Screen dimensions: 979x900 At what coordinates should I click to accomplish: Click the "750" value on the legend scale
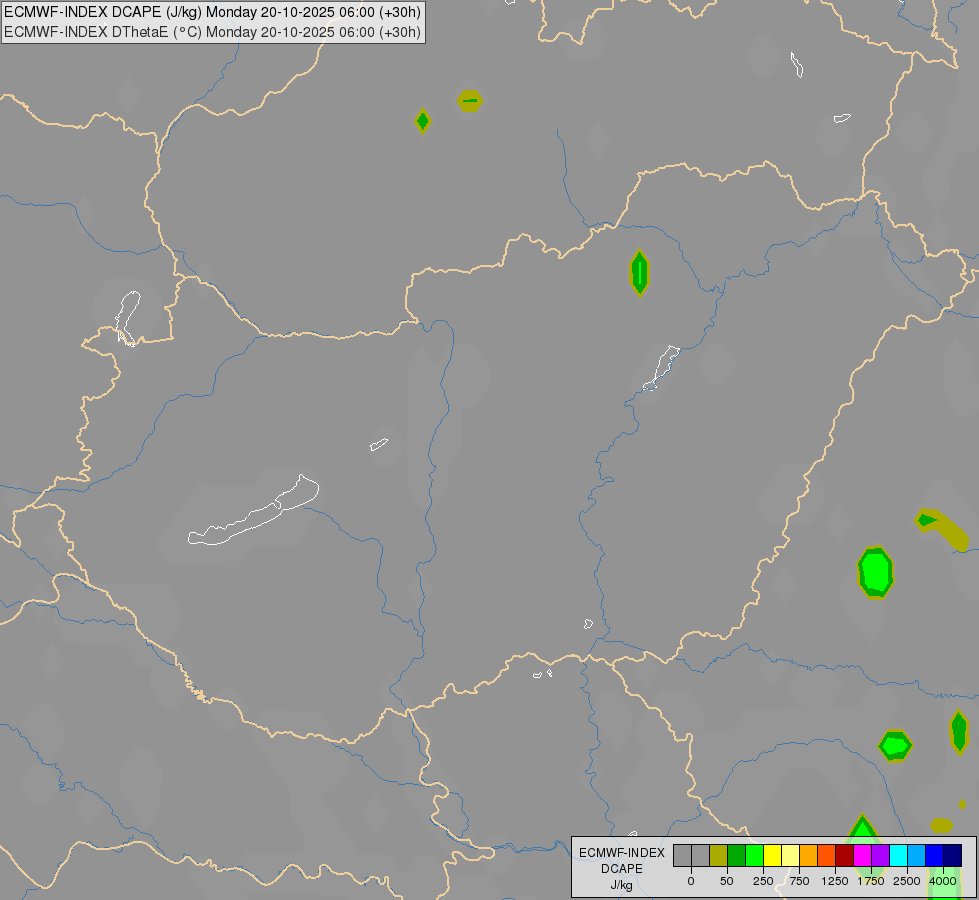799,881
